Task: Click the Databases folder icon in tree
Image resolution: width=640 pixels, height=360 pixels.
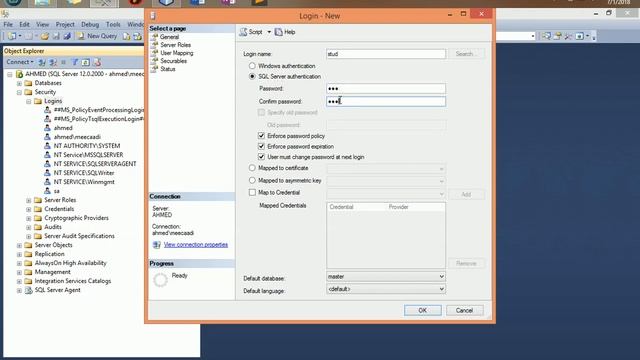Action: [x=28, y=83]
